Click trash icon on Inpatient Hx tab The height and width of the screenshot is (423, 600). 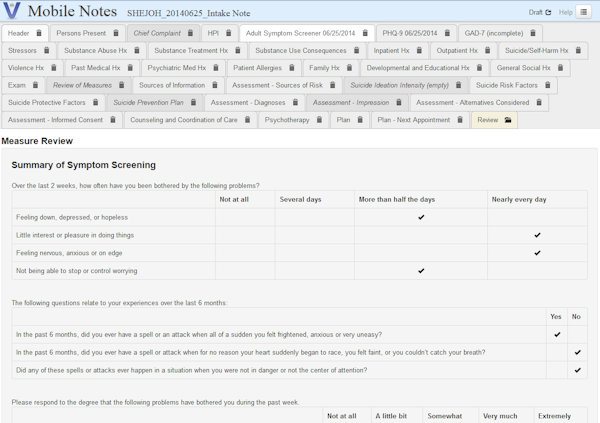click(419, 50)
